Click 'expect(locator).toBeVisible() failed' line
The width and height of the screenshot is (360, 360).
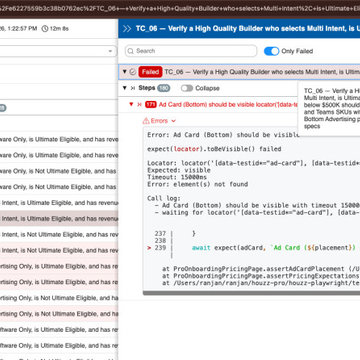[214, 149]
